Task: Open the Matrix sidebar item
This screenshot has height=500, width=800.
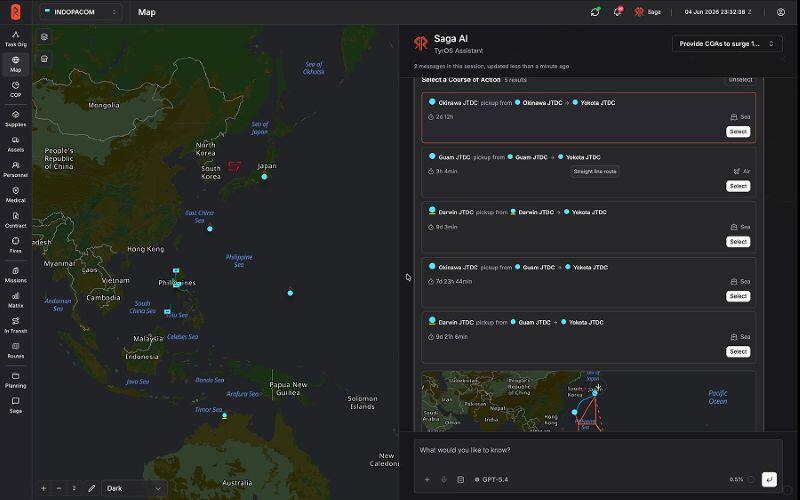Action: (x=15, y=300)
